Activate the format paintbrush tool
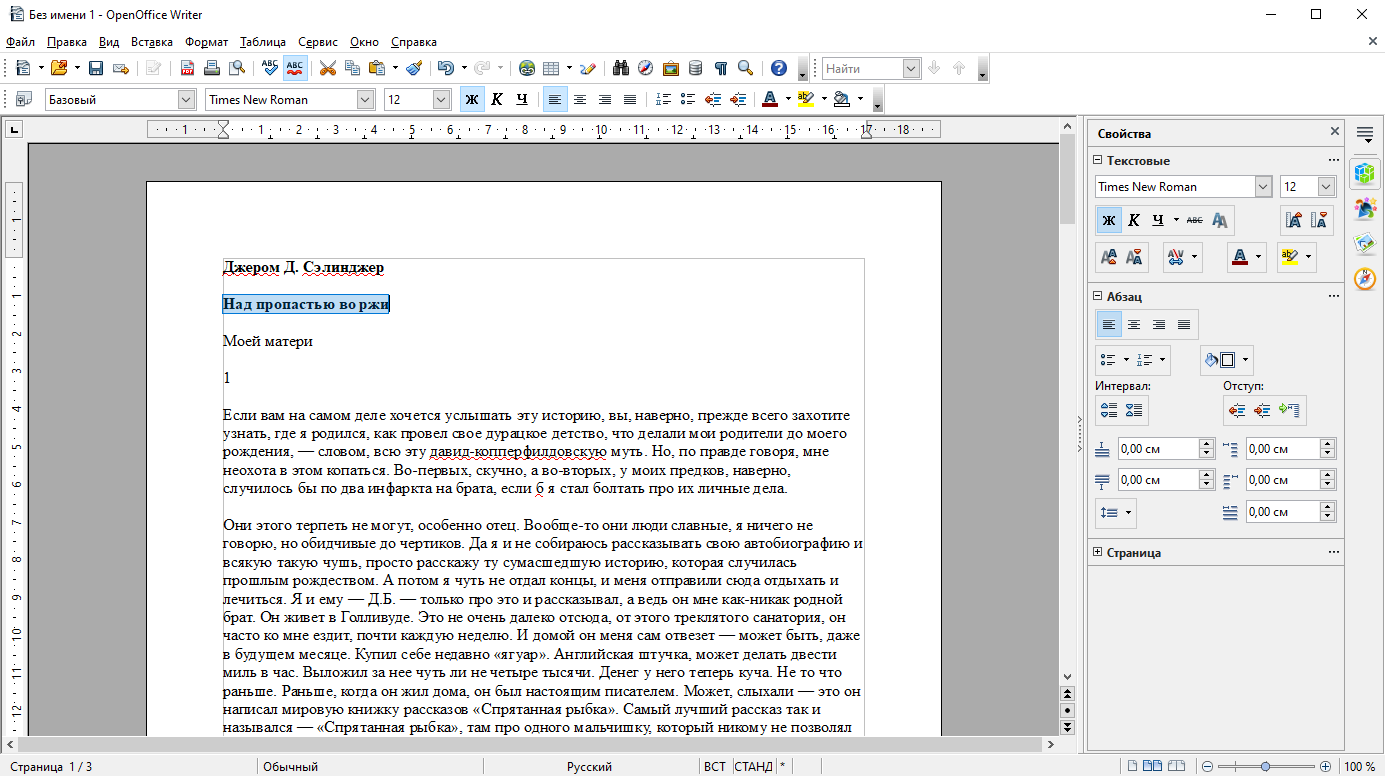 [x=414, y=68]
